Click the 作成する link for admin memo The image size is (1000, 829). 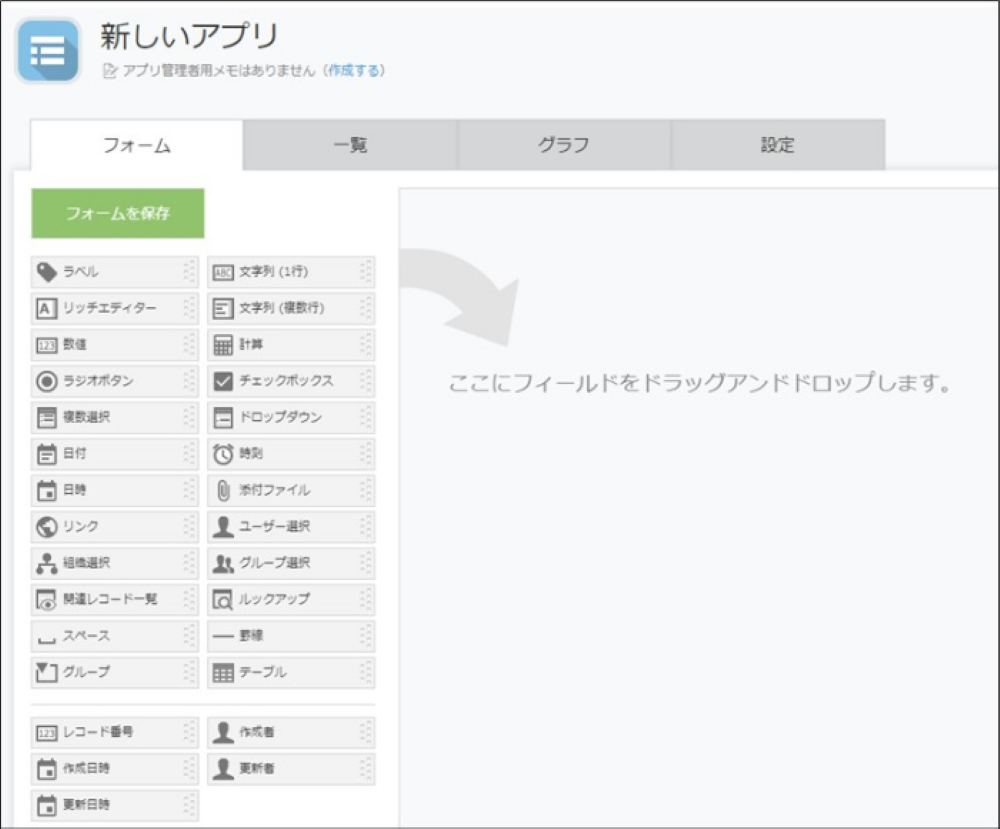(358, 70)
